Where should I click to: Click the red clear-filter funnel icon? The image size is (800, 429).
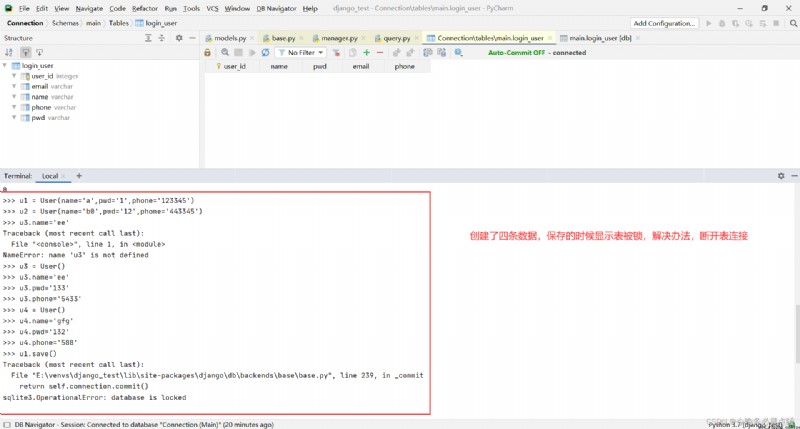point(336,53)
